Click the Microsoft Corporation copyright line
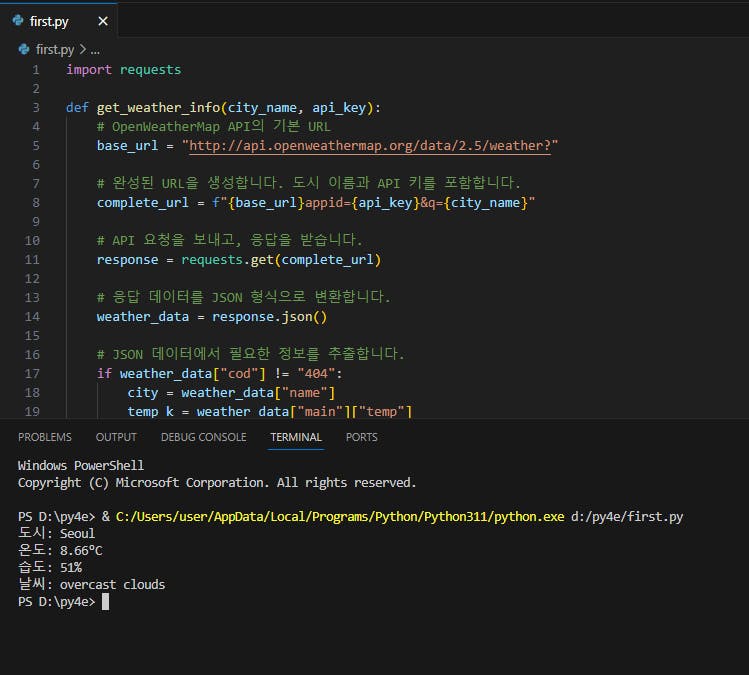The image size is (749, 675). click(x=217, y=482)
